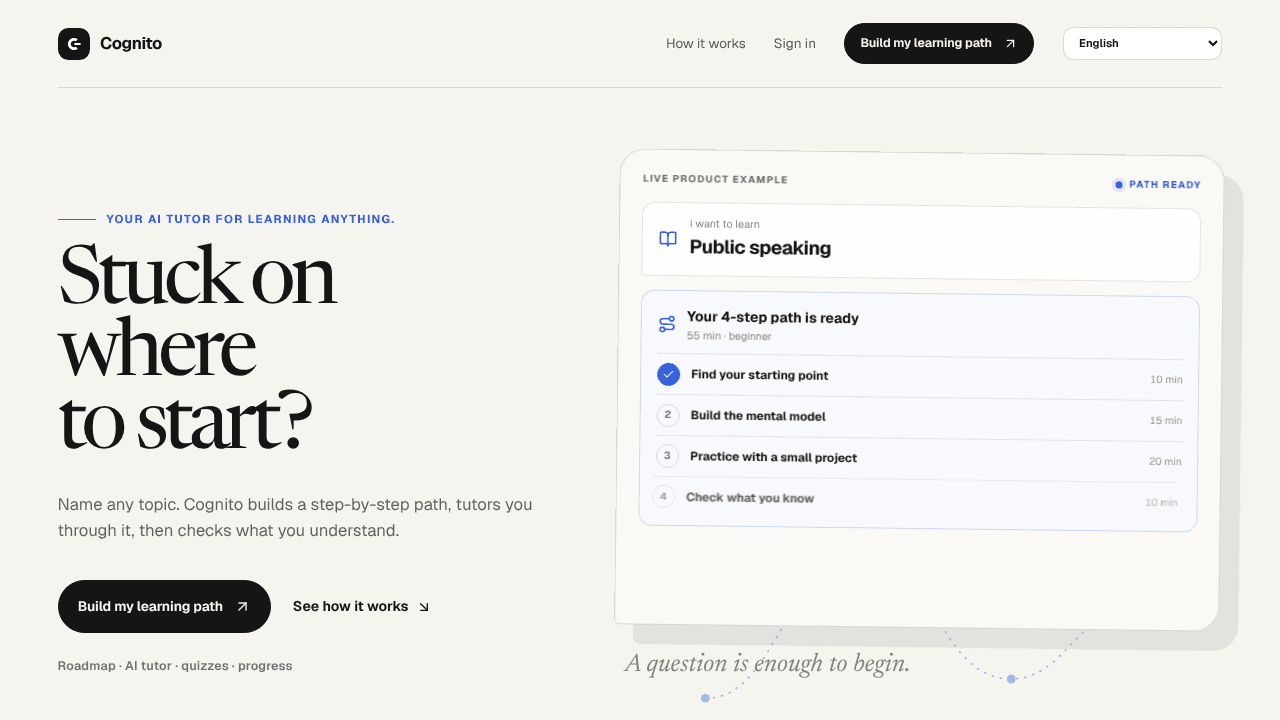Image resolution: width=1280 pixels, height=720 pixels.
Task: Go to Sign in
Action: click(x=795, y=44)
